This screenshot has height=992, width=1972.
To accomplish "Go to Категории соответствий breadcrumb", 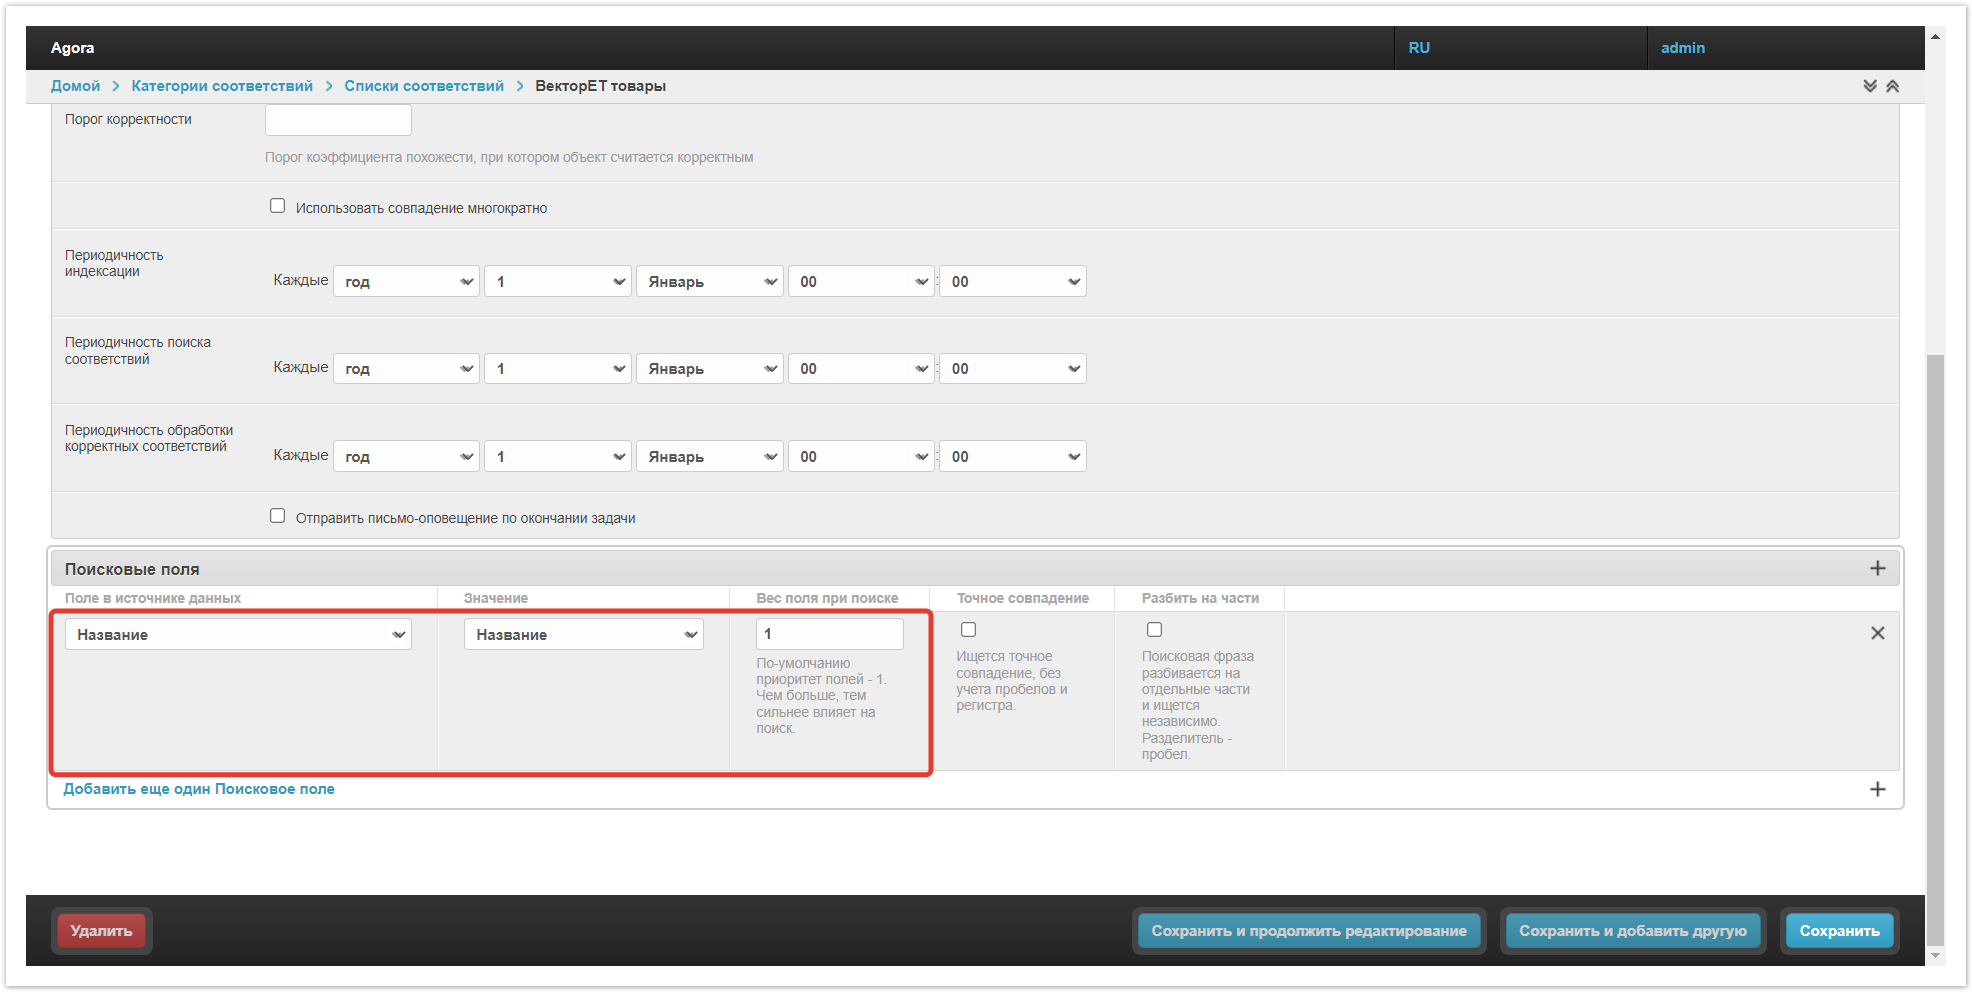I will [222, 86].
